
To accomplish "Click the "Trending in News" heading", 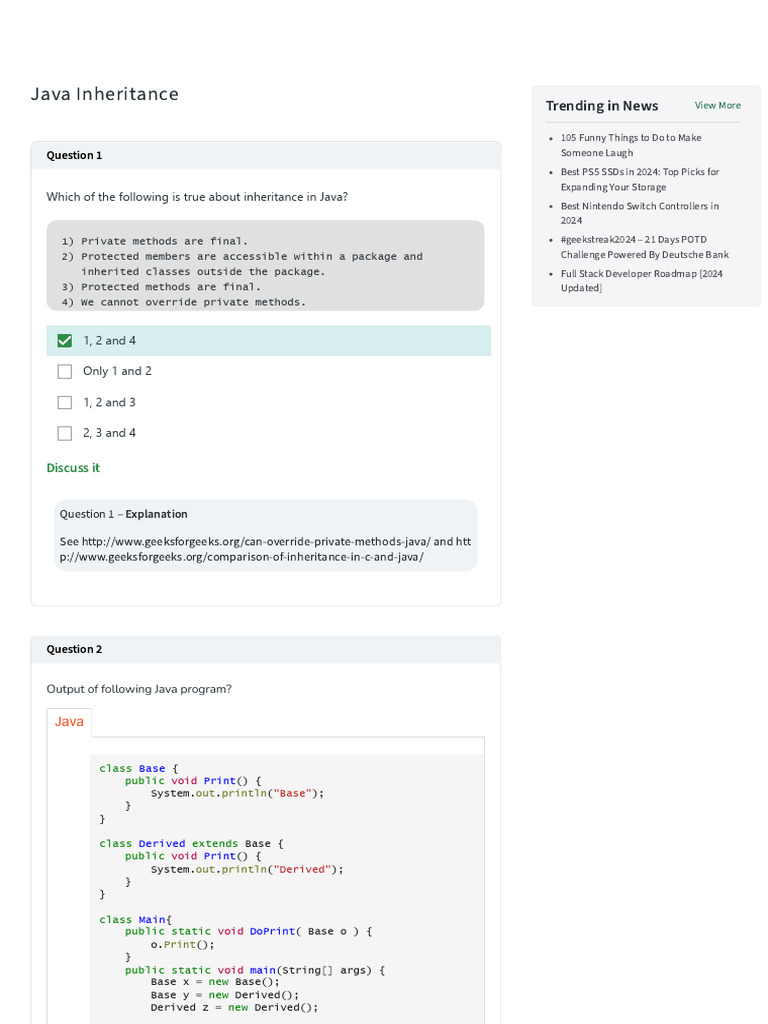I will click(x=602, y=106).
